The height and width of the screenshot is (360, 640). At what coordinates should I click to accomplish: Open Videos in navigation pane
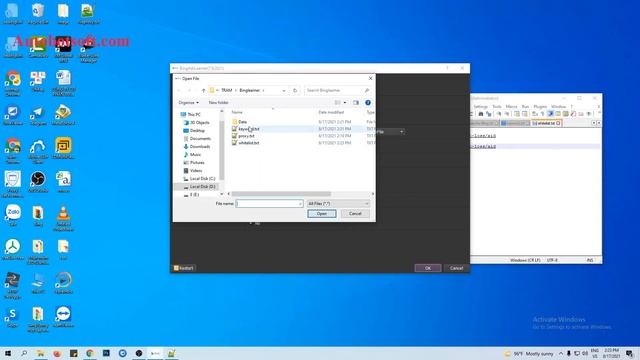[193, 171]
